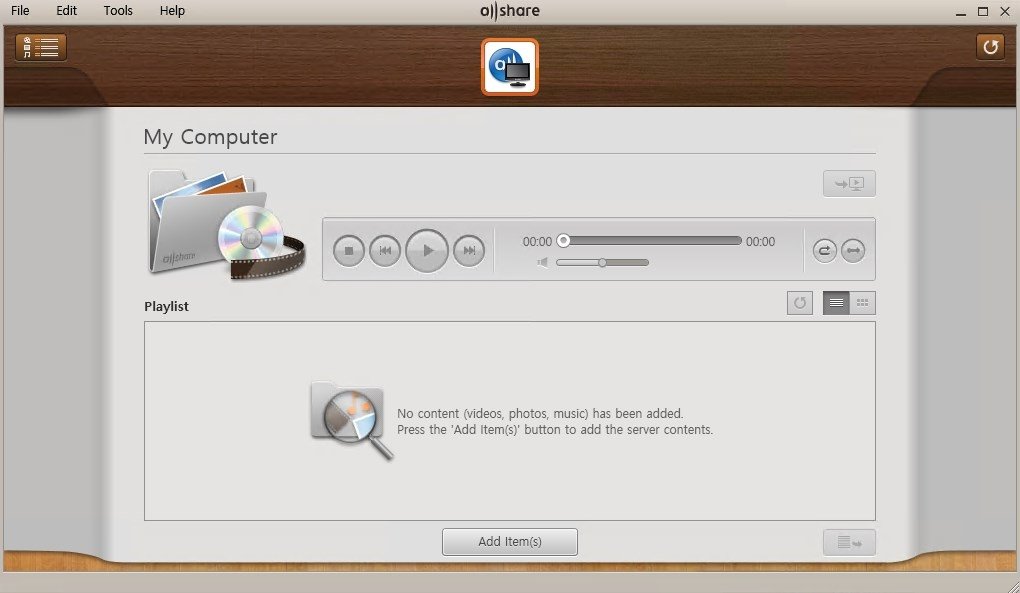Screen dimensions: 1020x593
Task: Click the playback progress seek bar
Action: point(651,241)
